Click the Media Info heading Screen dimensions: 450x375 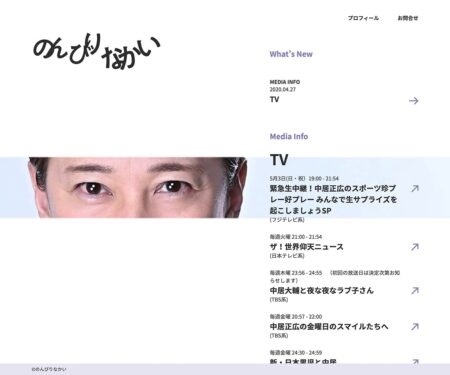(289, 136)
